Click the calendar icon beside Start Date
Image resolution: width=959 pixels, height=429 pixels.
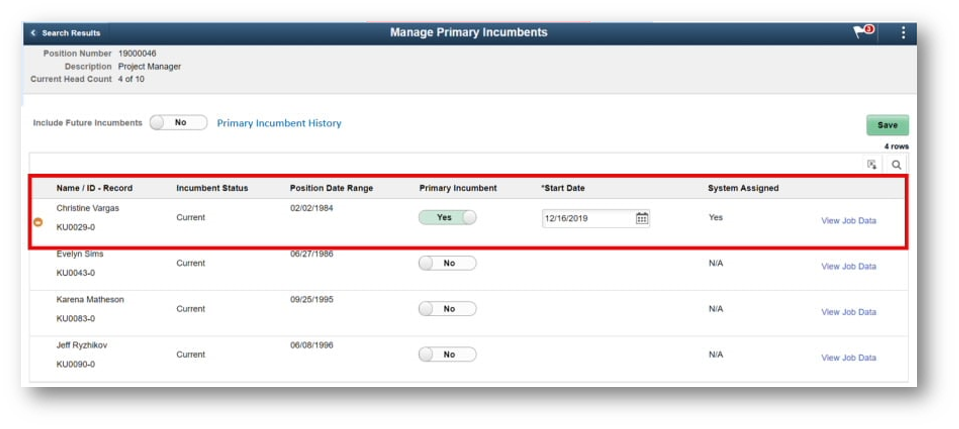642,218
